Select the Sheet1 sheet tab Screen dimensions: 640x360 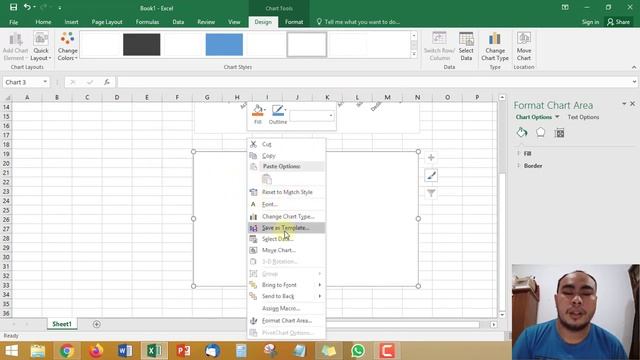[62, 324]
